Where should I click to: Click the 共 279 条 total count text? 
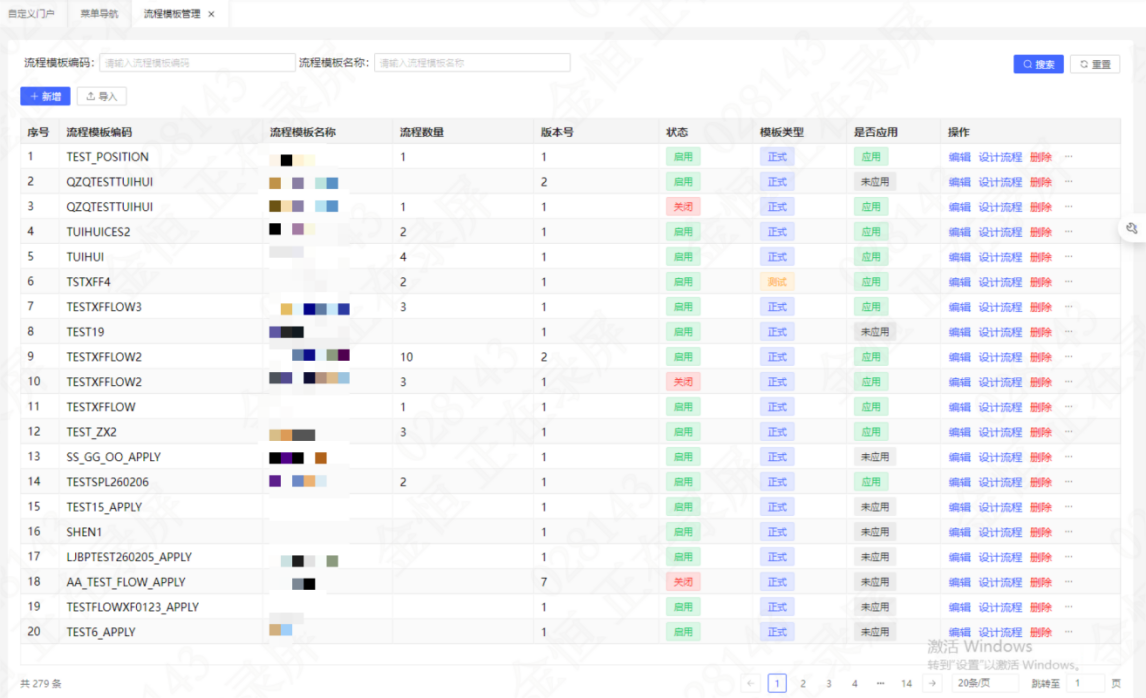41,683
